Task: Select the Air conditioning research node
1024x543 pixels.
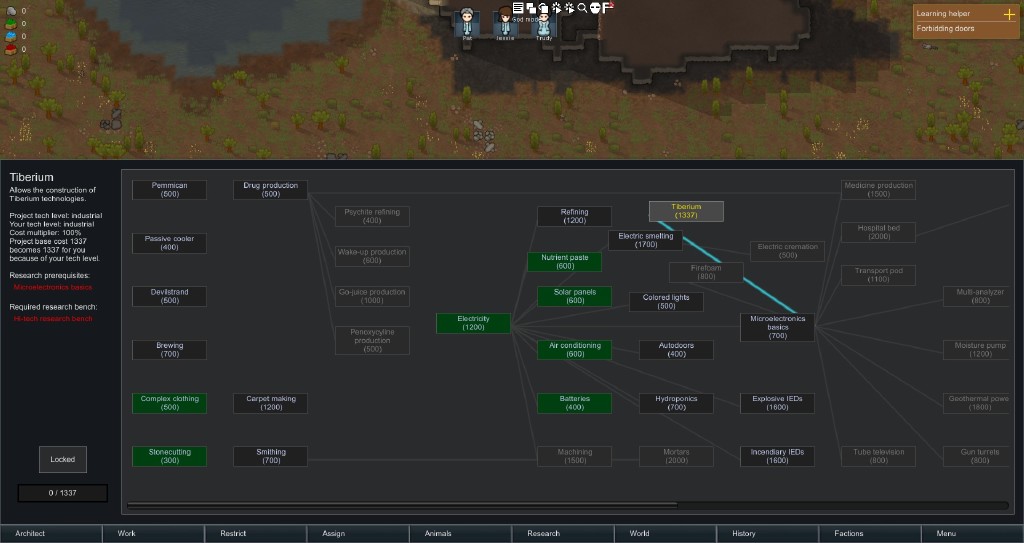Action: point(575,350)
